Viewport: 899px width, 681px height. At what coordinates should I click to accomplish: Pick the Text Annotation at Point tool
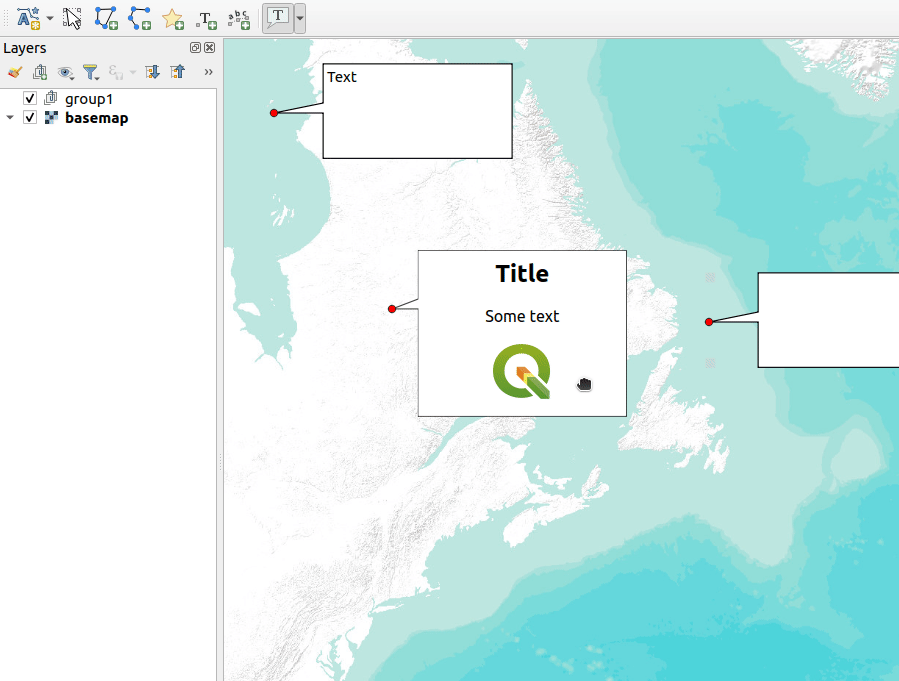point(206,18)
